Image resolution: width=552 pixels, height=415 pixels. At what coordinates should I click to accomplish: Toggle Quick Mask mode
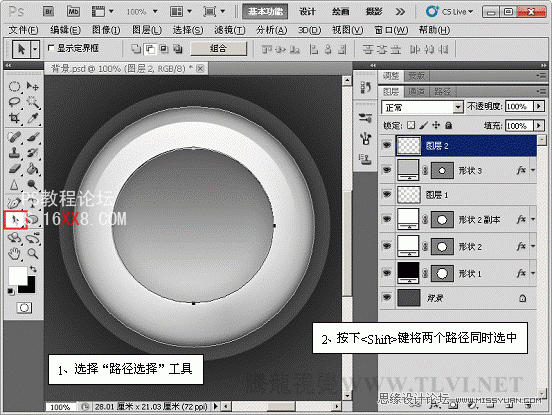(x=24, y=308)
